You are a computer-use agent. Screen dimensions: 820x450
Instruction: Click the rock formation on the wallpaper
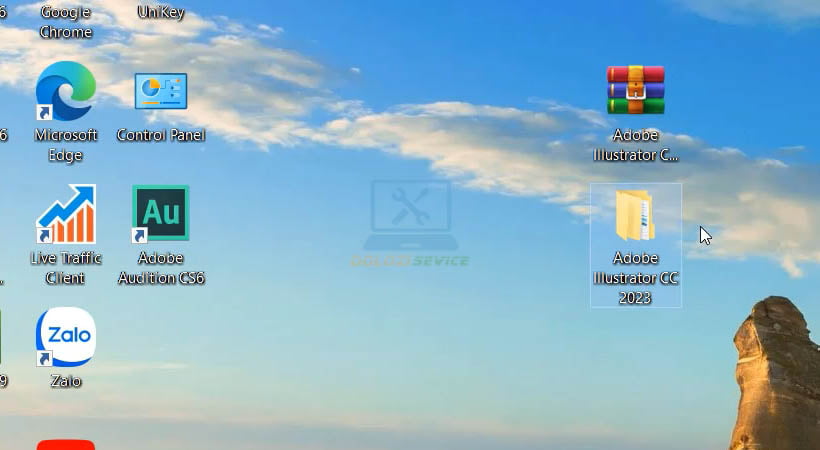click(x=776, y=380)
